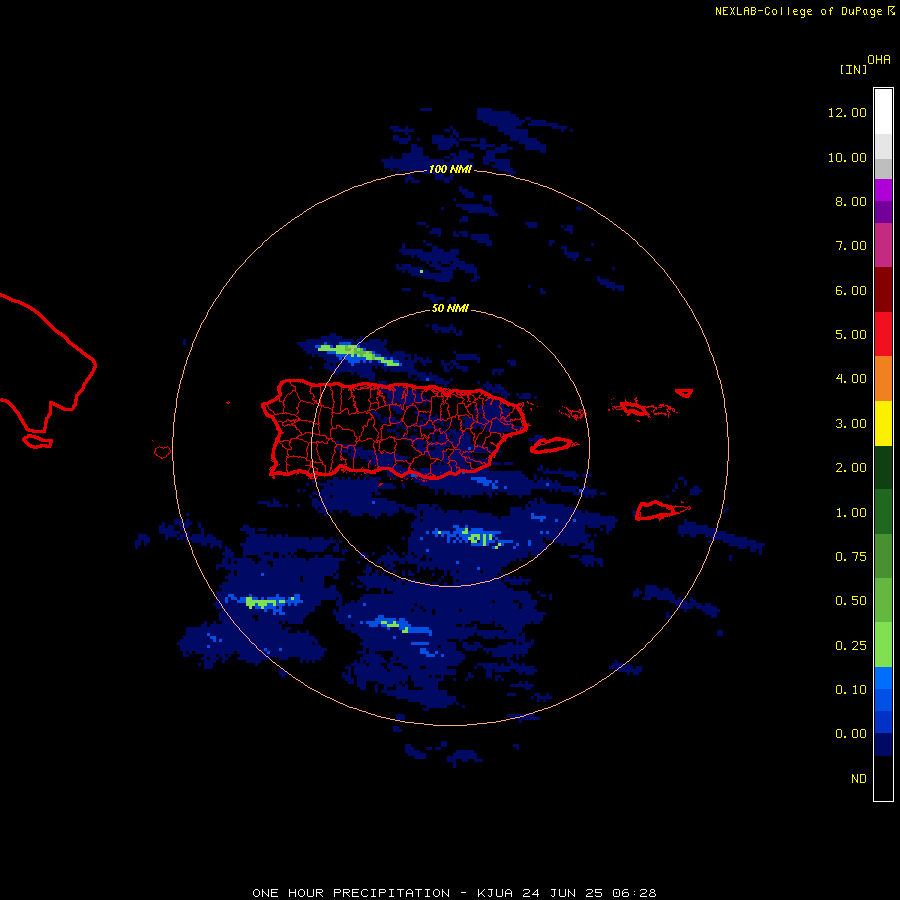
Task: Pick the bright lime green legend swatch
Action: [x=883, y=645]
